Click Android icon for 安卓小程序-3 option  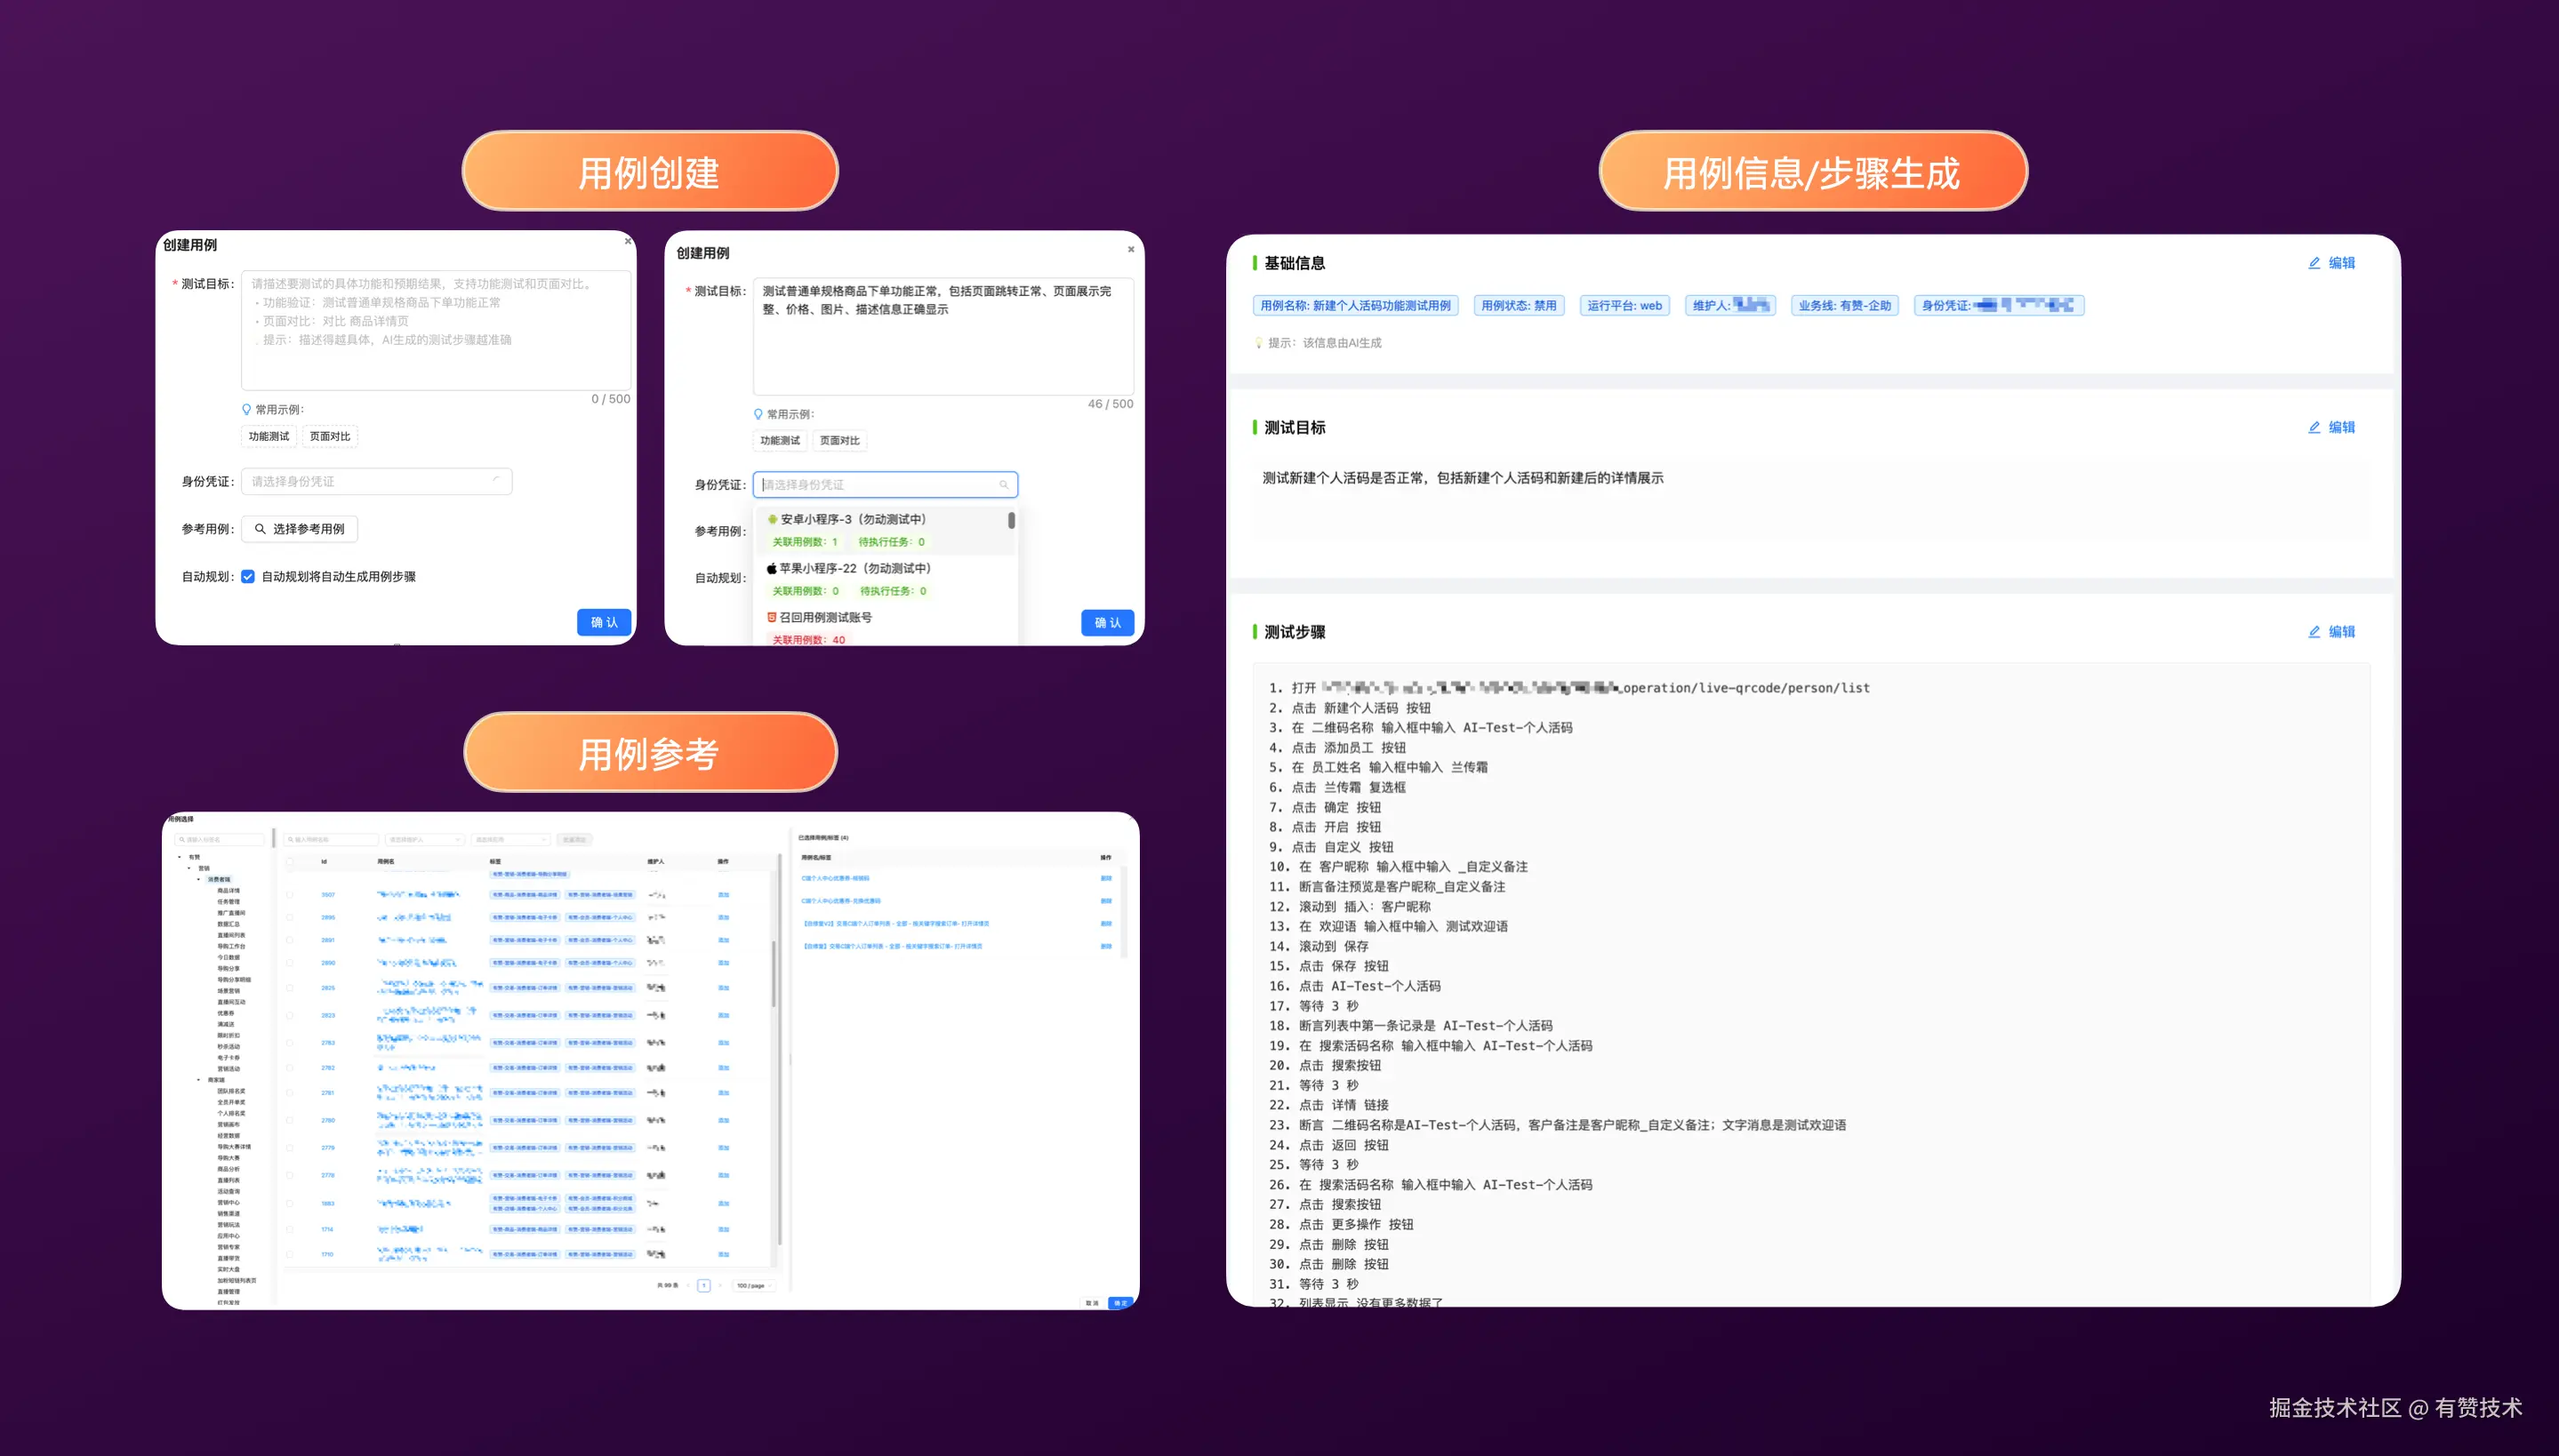(772, 519)
